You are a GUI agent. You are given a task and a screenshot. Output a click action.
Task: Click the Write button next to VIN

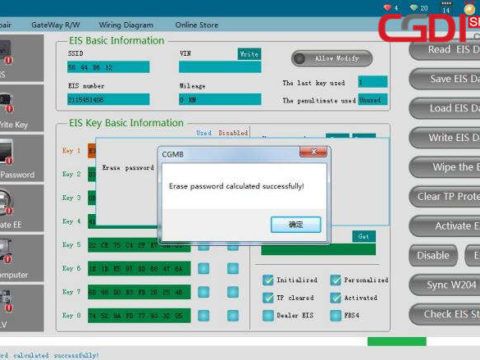249,54
